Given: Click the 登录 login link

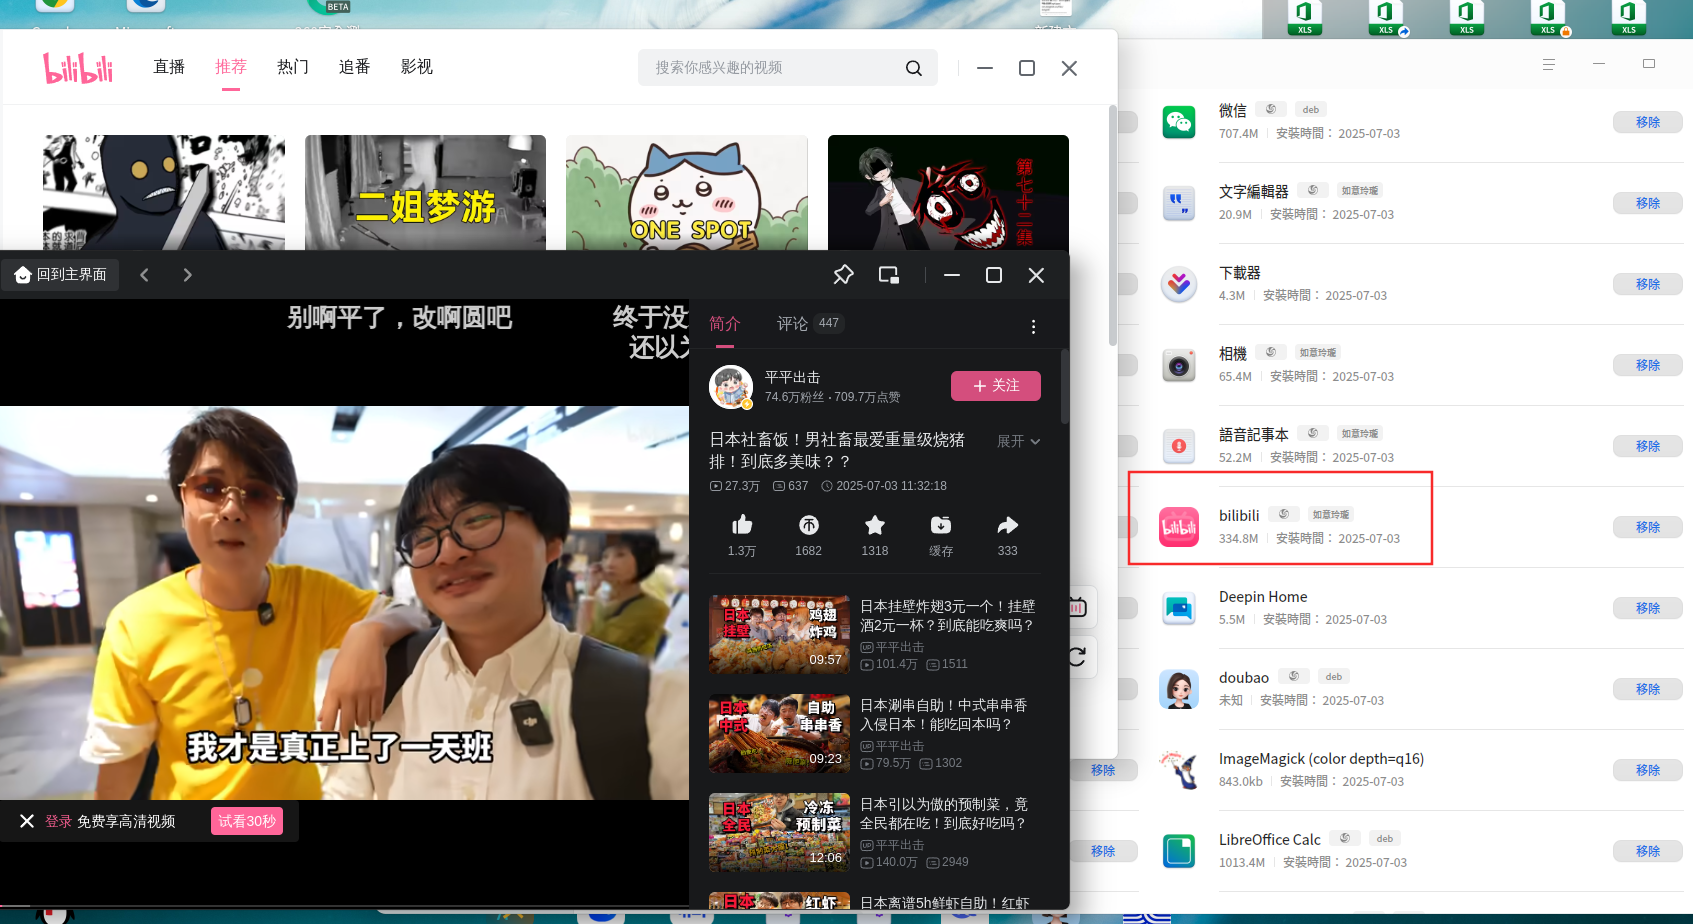Looking at the screenshot, I should coord(58,821).
